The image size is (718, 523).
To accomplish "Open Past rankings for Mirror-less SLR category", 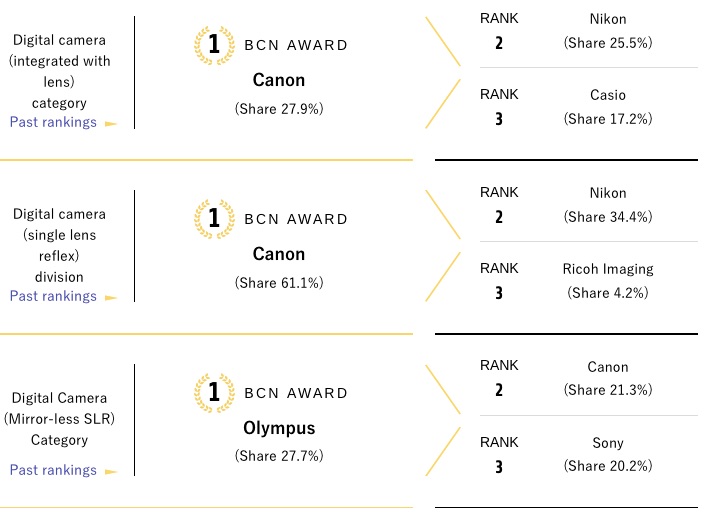I will [x=53, y=470].
